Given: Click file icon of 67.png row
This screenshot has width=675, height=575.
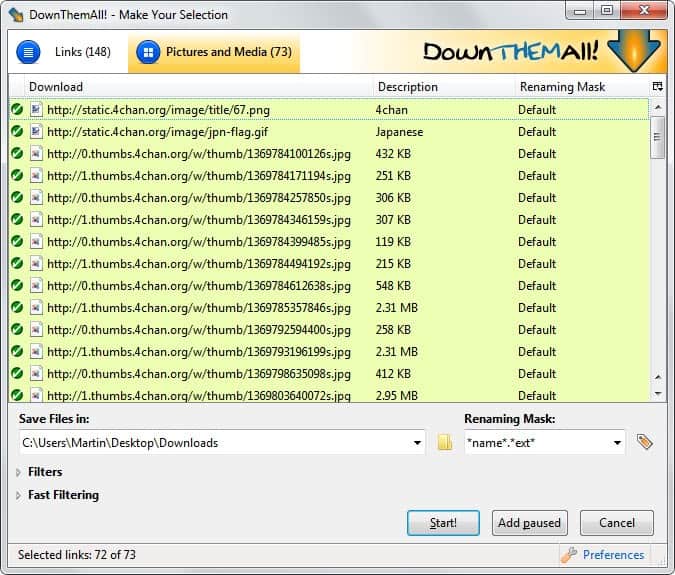Looking at the screenshot, I should (x=36, y=110).
